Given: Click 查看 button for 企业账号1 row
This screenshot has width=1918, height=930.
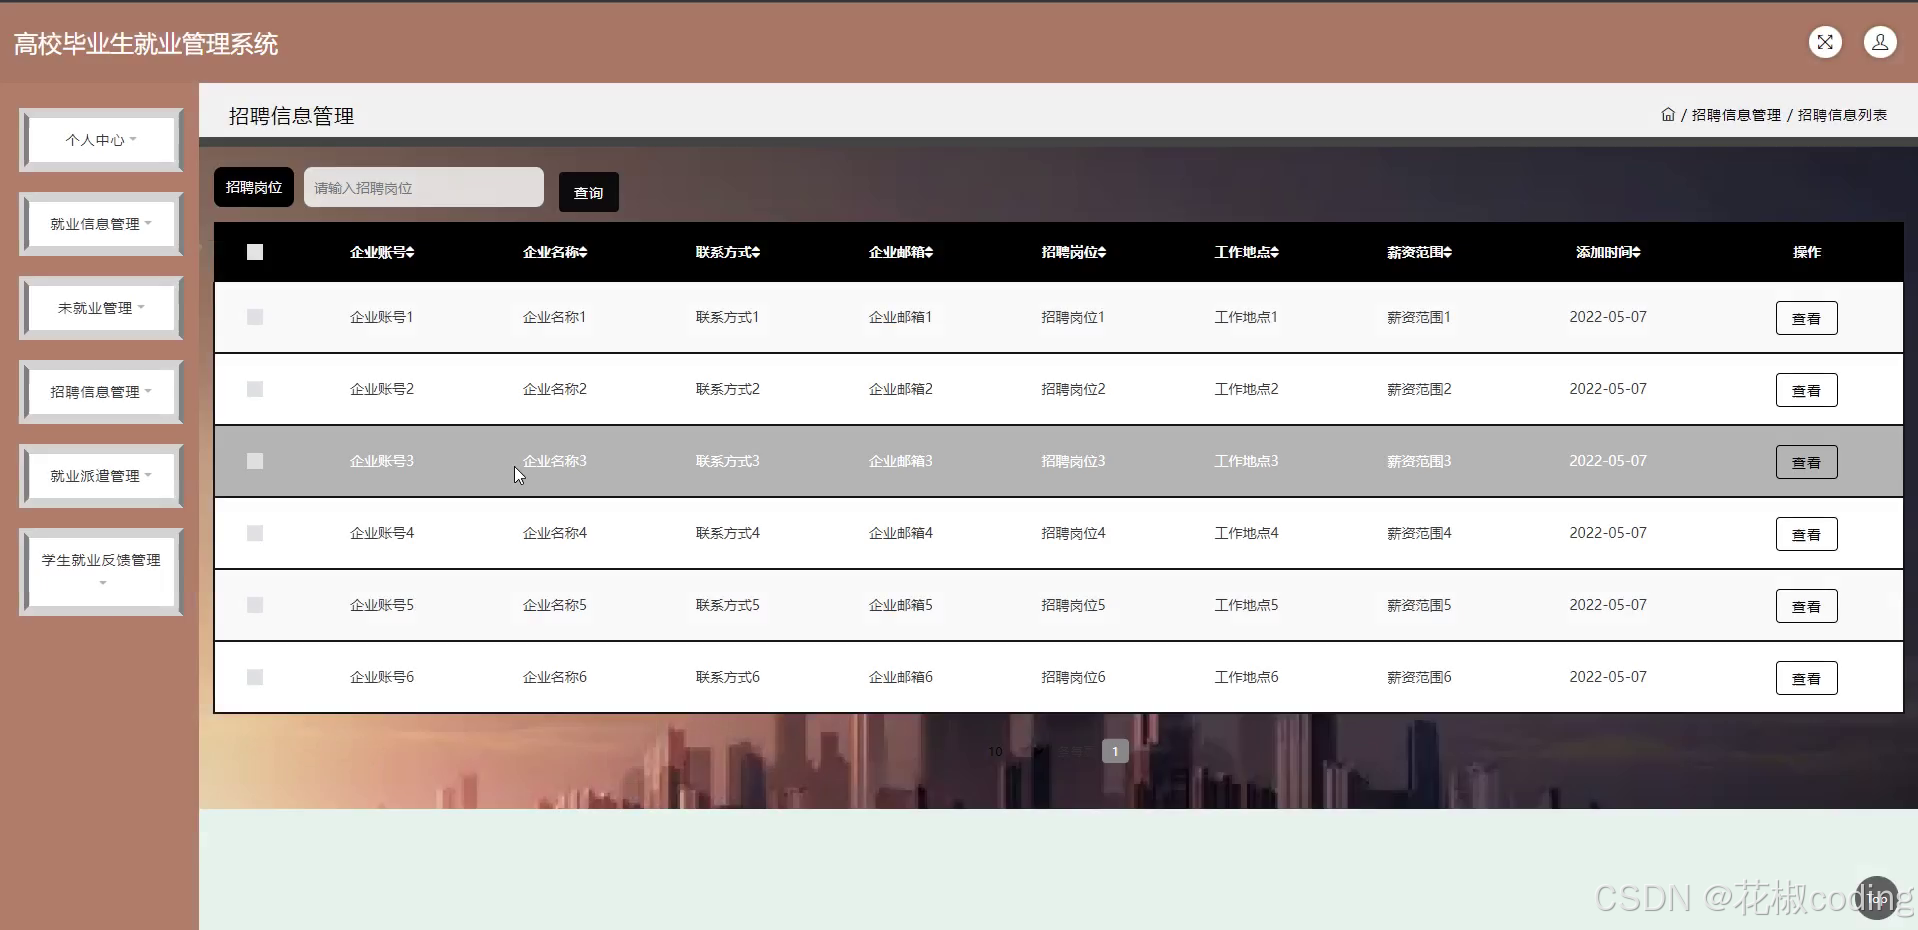Looking at the screenshot, I should (x=1806, y=318).
